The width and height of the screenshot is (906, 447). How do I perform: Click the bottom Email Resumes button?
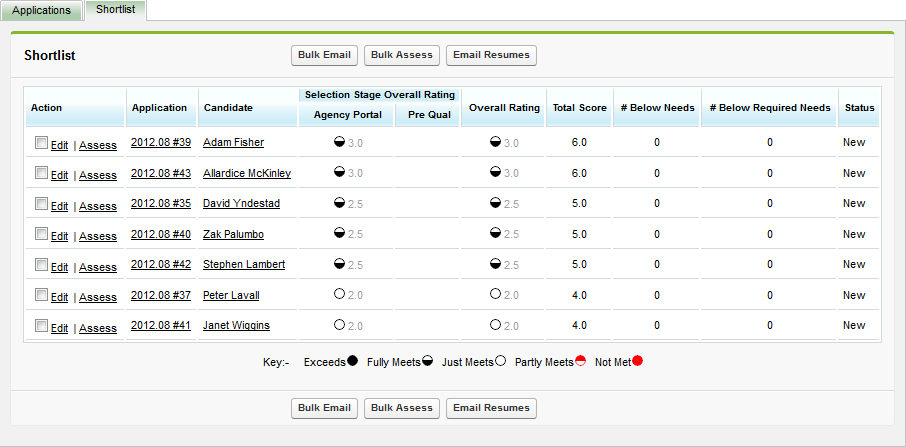click(x=491, y=408)
